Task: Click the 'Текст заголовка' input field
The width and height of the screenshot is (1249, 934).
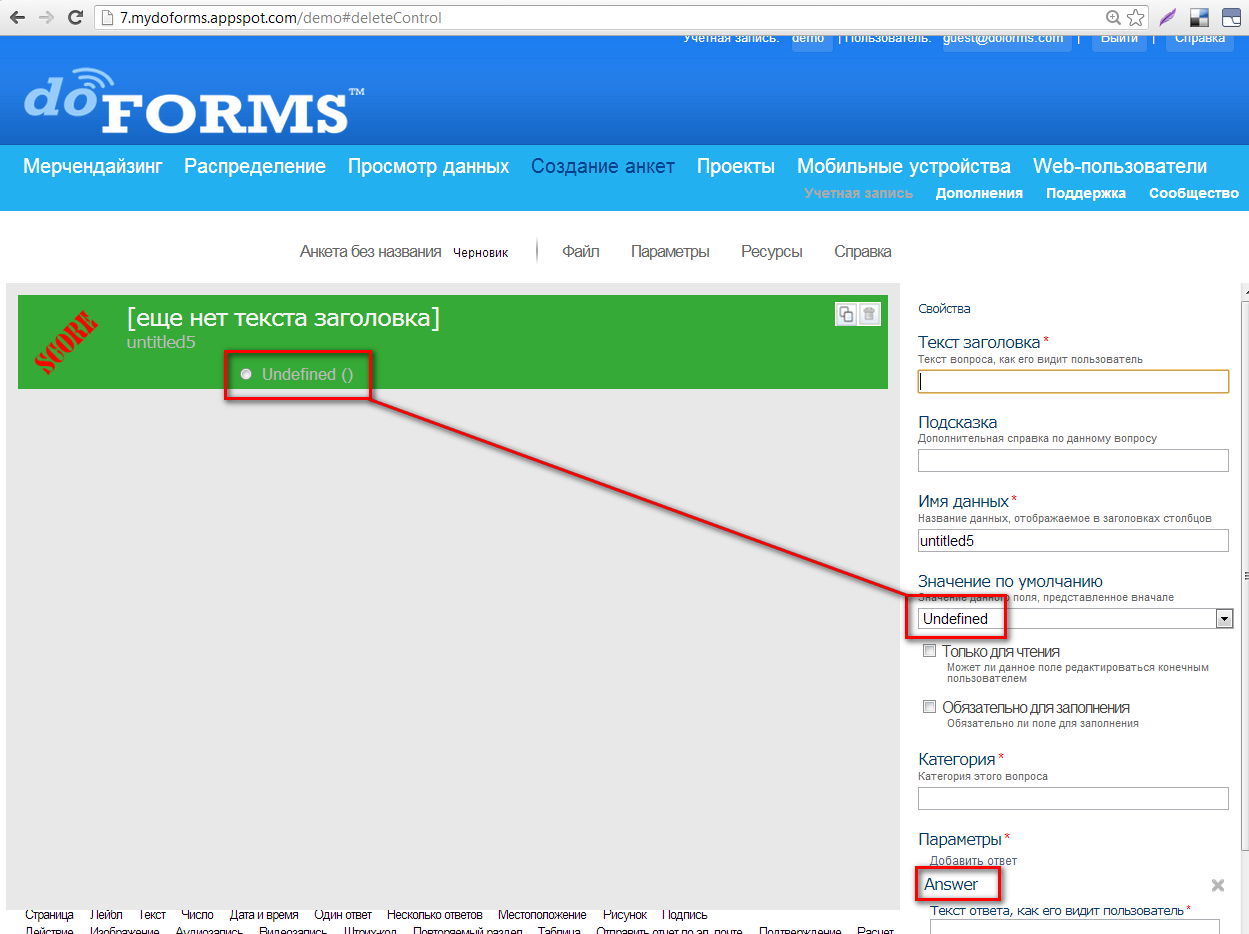Action: 1073,381
